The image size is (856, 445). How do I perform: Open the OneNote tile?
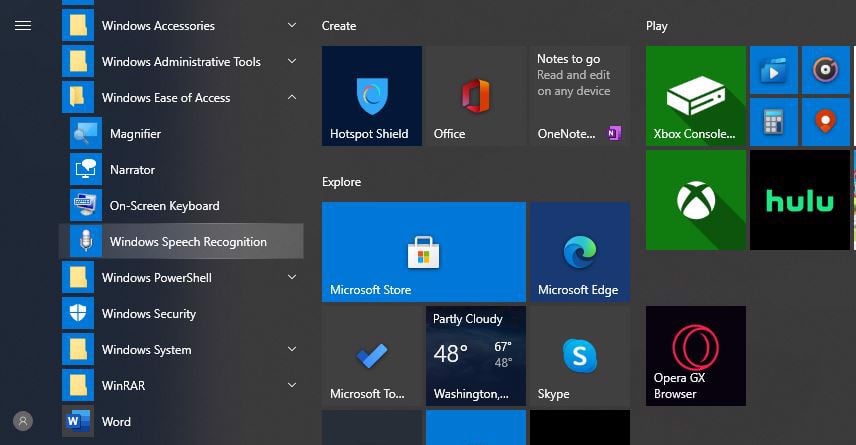coord(580,96)
